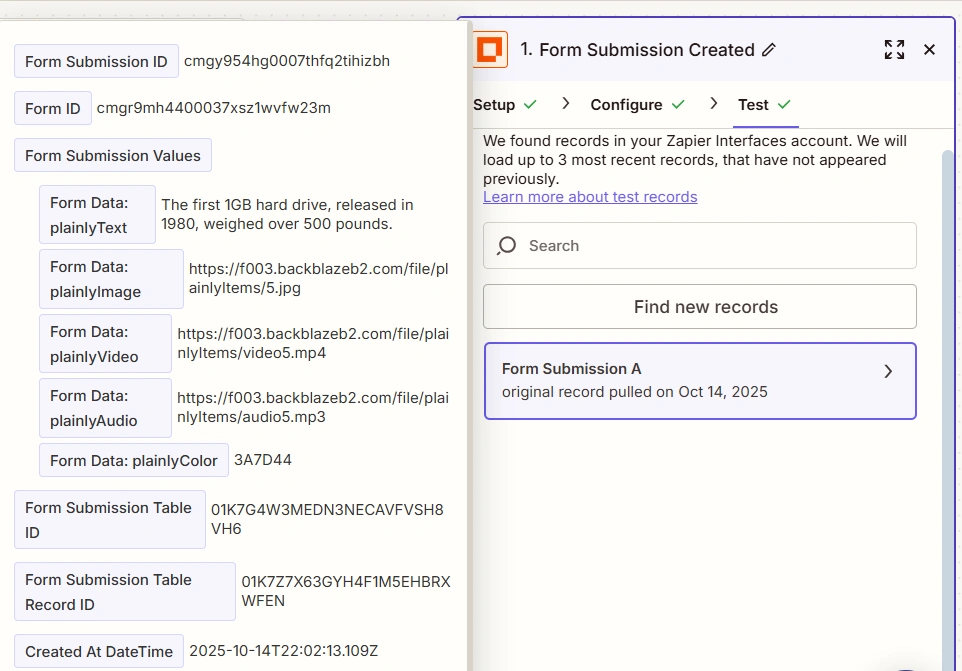This screenshot has height=671, width=962.
Task: Select the Test tab
Action: [753, 105]
